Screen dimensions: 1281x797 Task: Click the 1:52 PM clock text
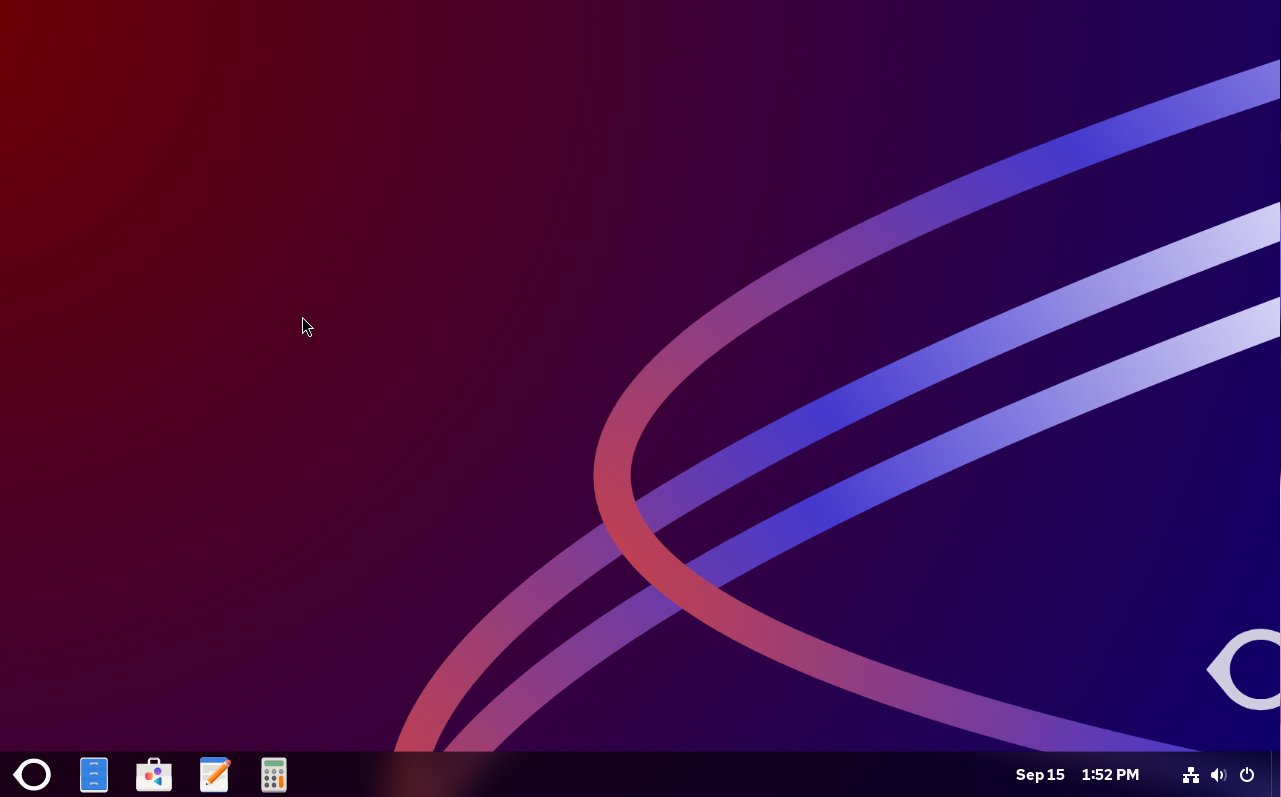[x=1110, y=775]
